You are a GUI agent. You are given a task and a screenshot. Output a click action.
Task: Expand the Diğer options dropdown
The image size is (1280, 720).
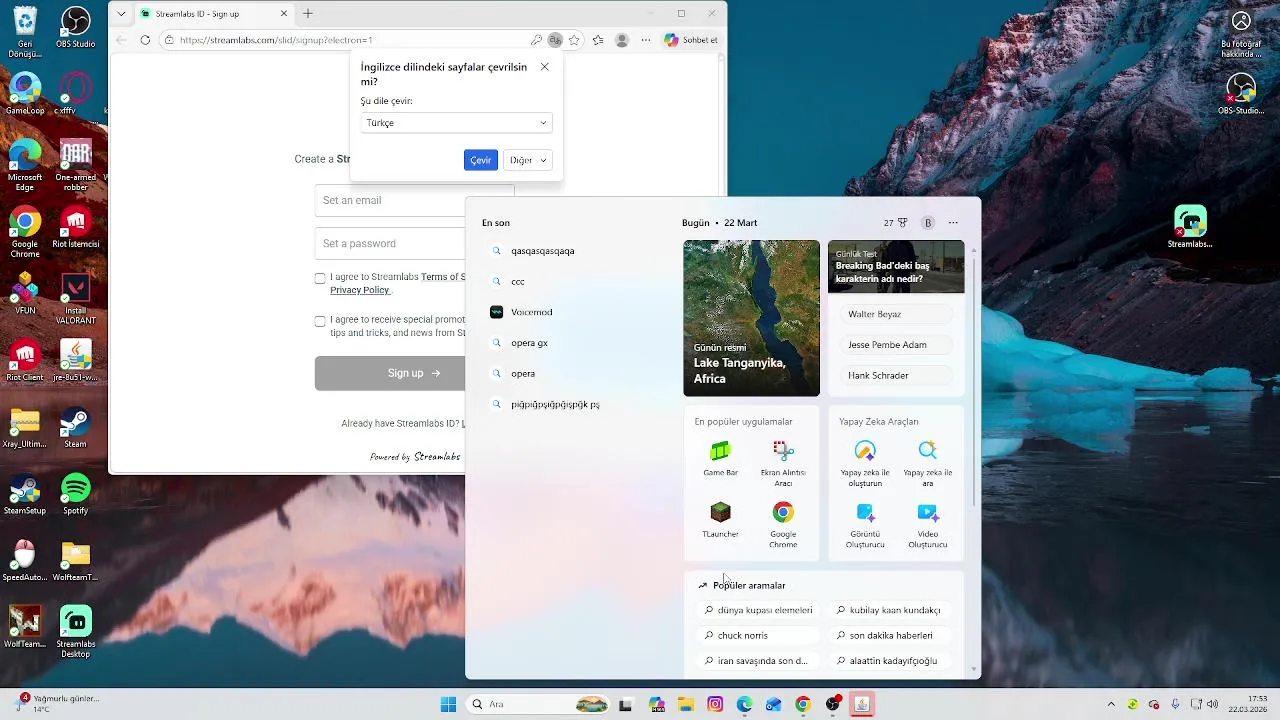528,160
